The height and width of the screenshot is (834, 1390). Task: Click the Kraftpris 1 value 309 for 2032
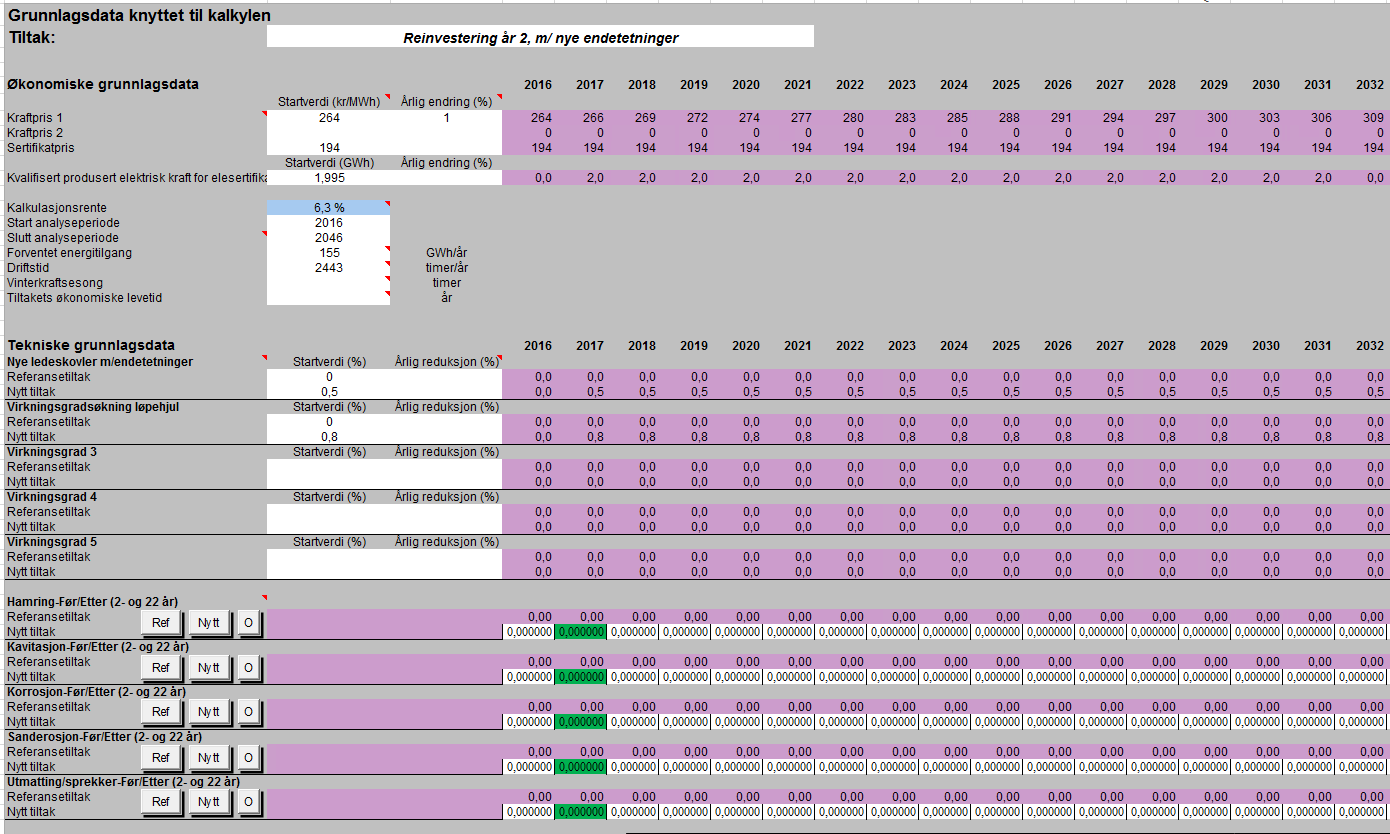(x=1374, y=118)
